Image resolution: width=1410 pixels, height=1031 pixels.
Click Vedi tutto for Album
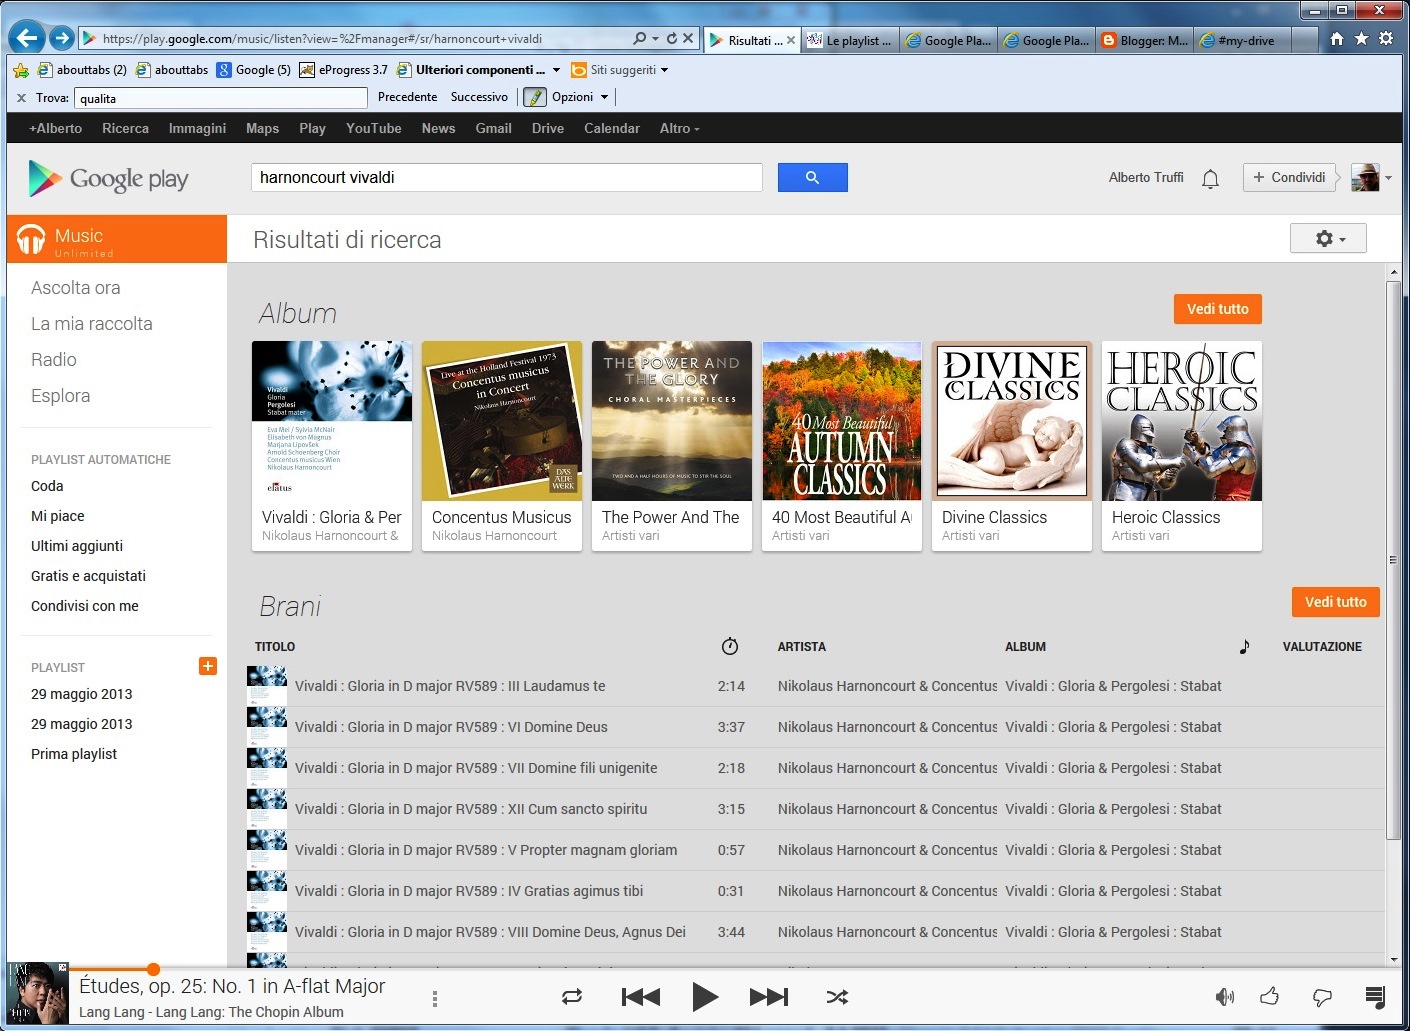point(1217,309)
